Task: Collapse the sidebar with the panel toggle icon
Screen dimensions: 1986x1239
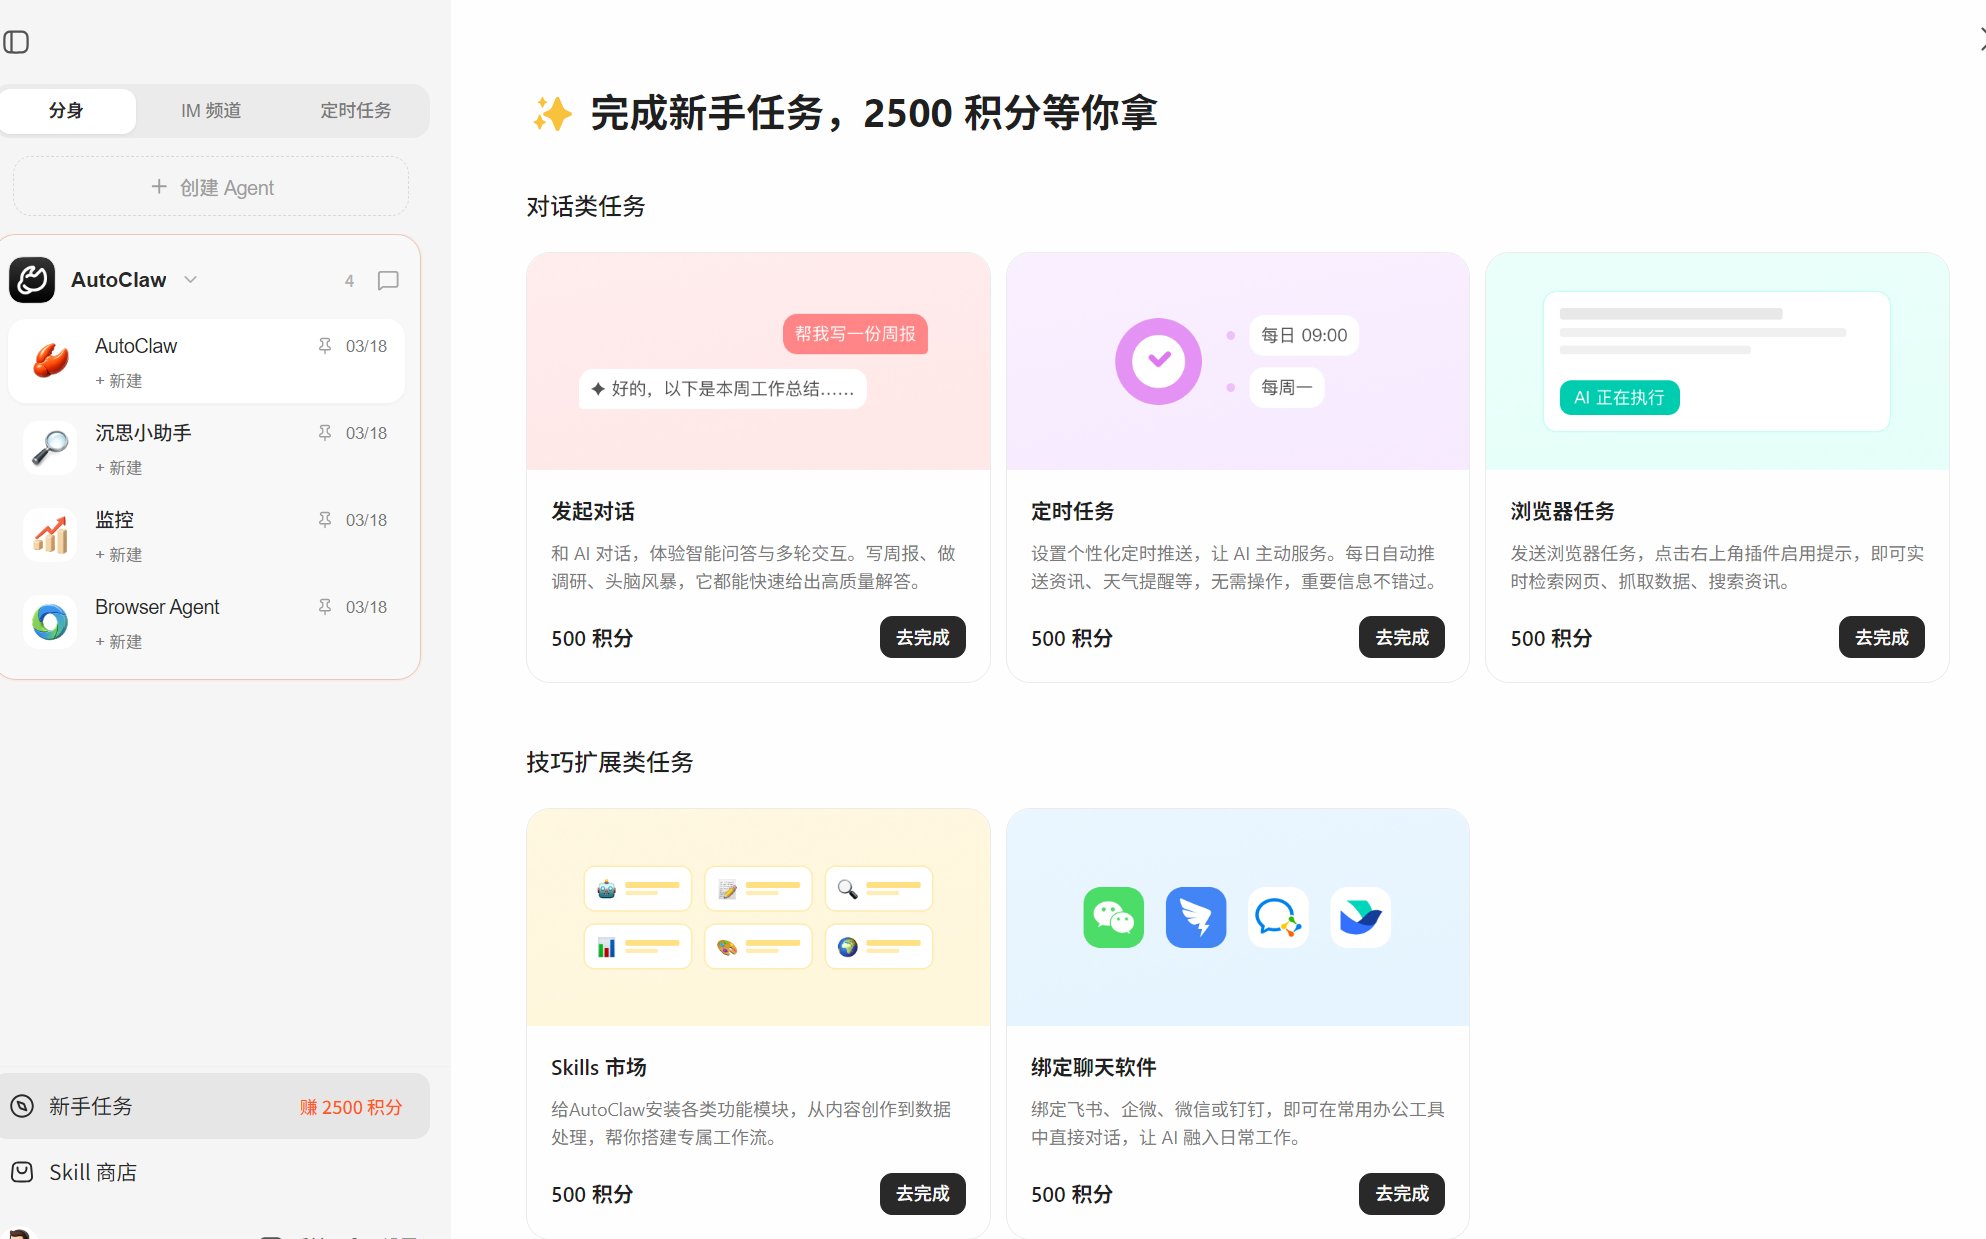Action: point(16,42)
